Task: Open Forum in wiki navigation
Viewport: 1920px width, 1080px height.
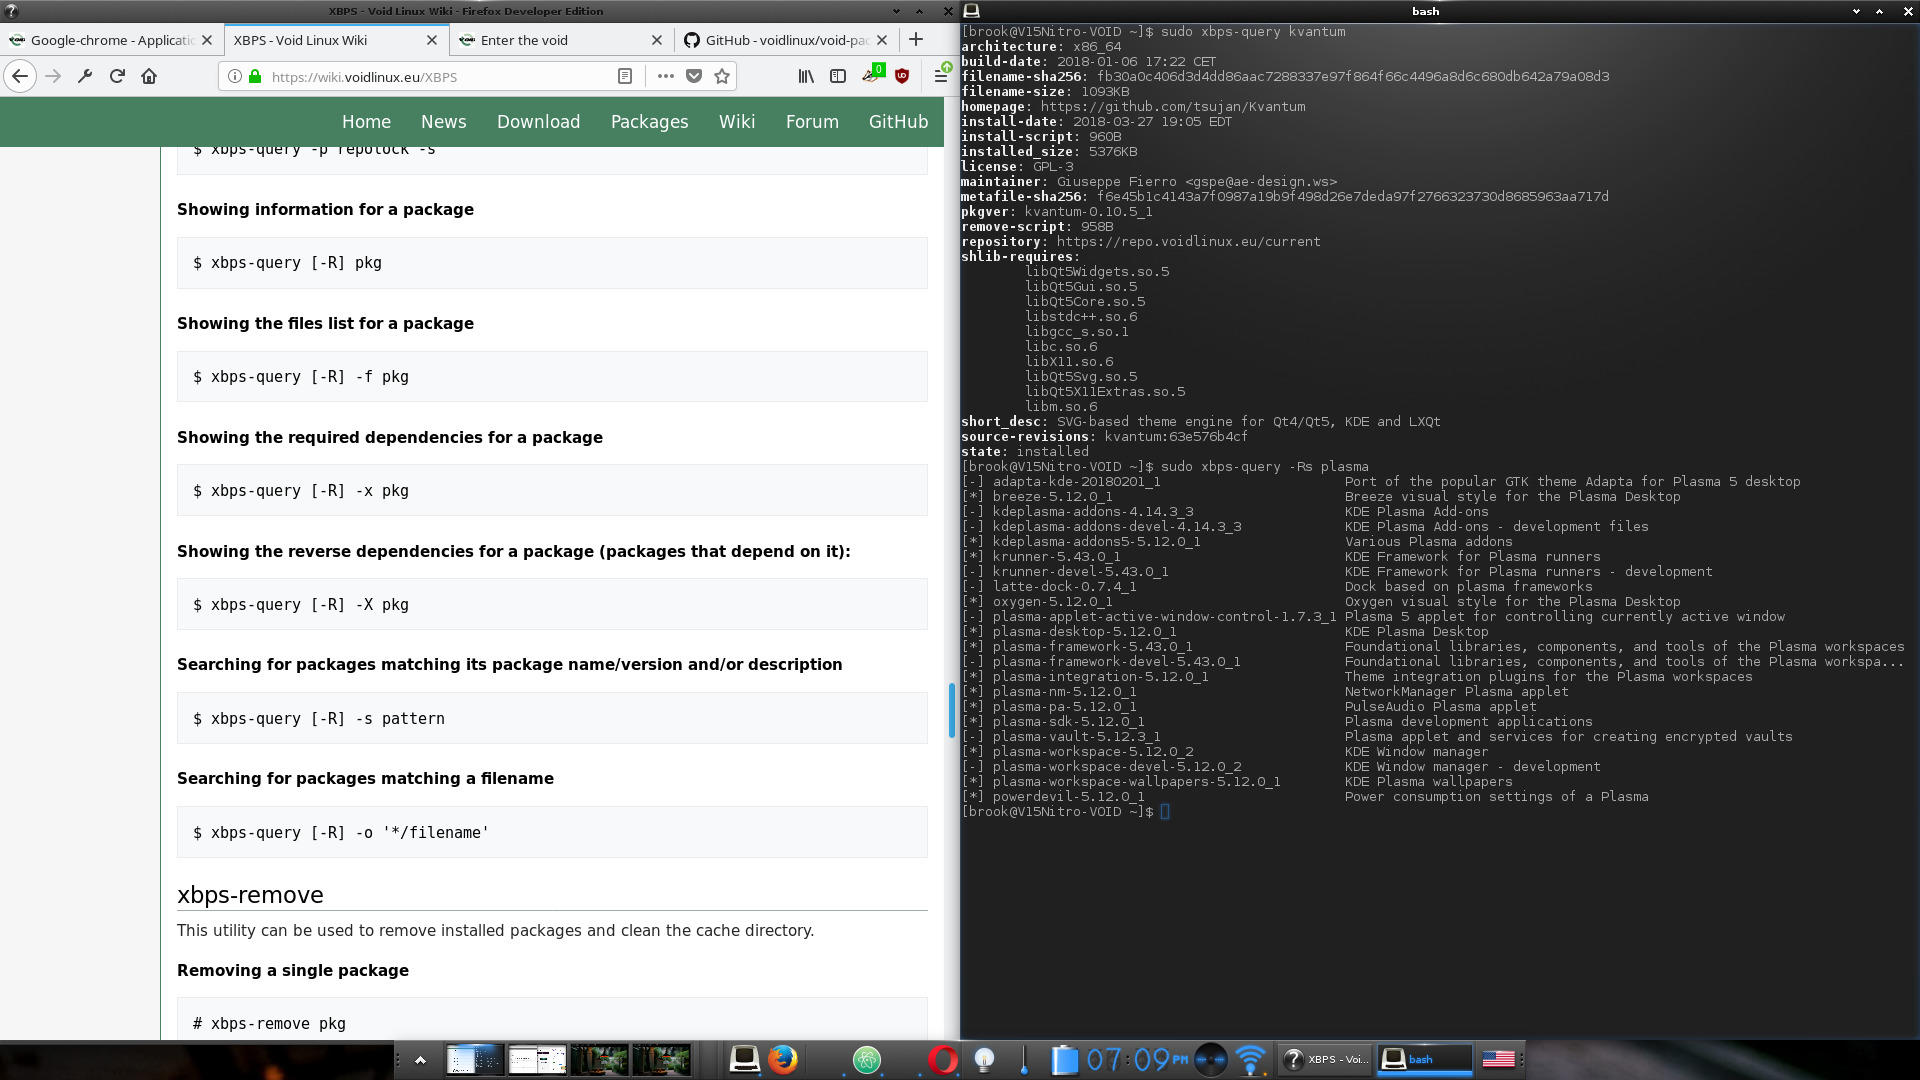Action: tap(812, 122)
